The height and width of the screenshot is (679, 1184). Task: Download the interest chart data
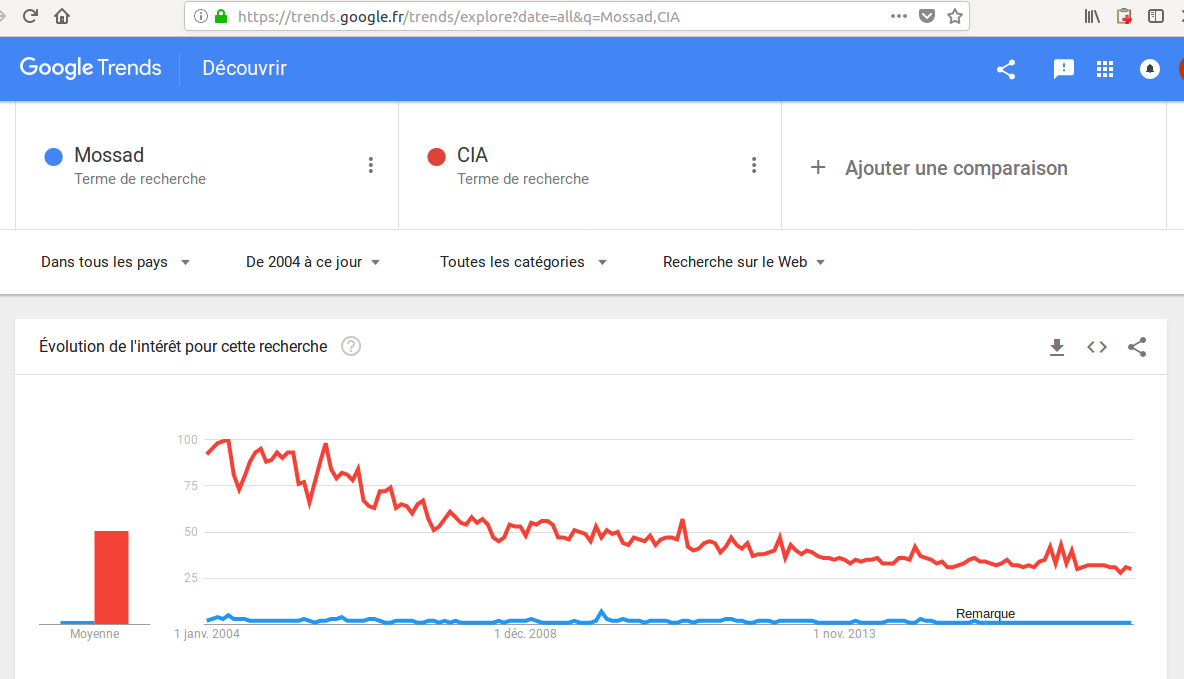1057,347
